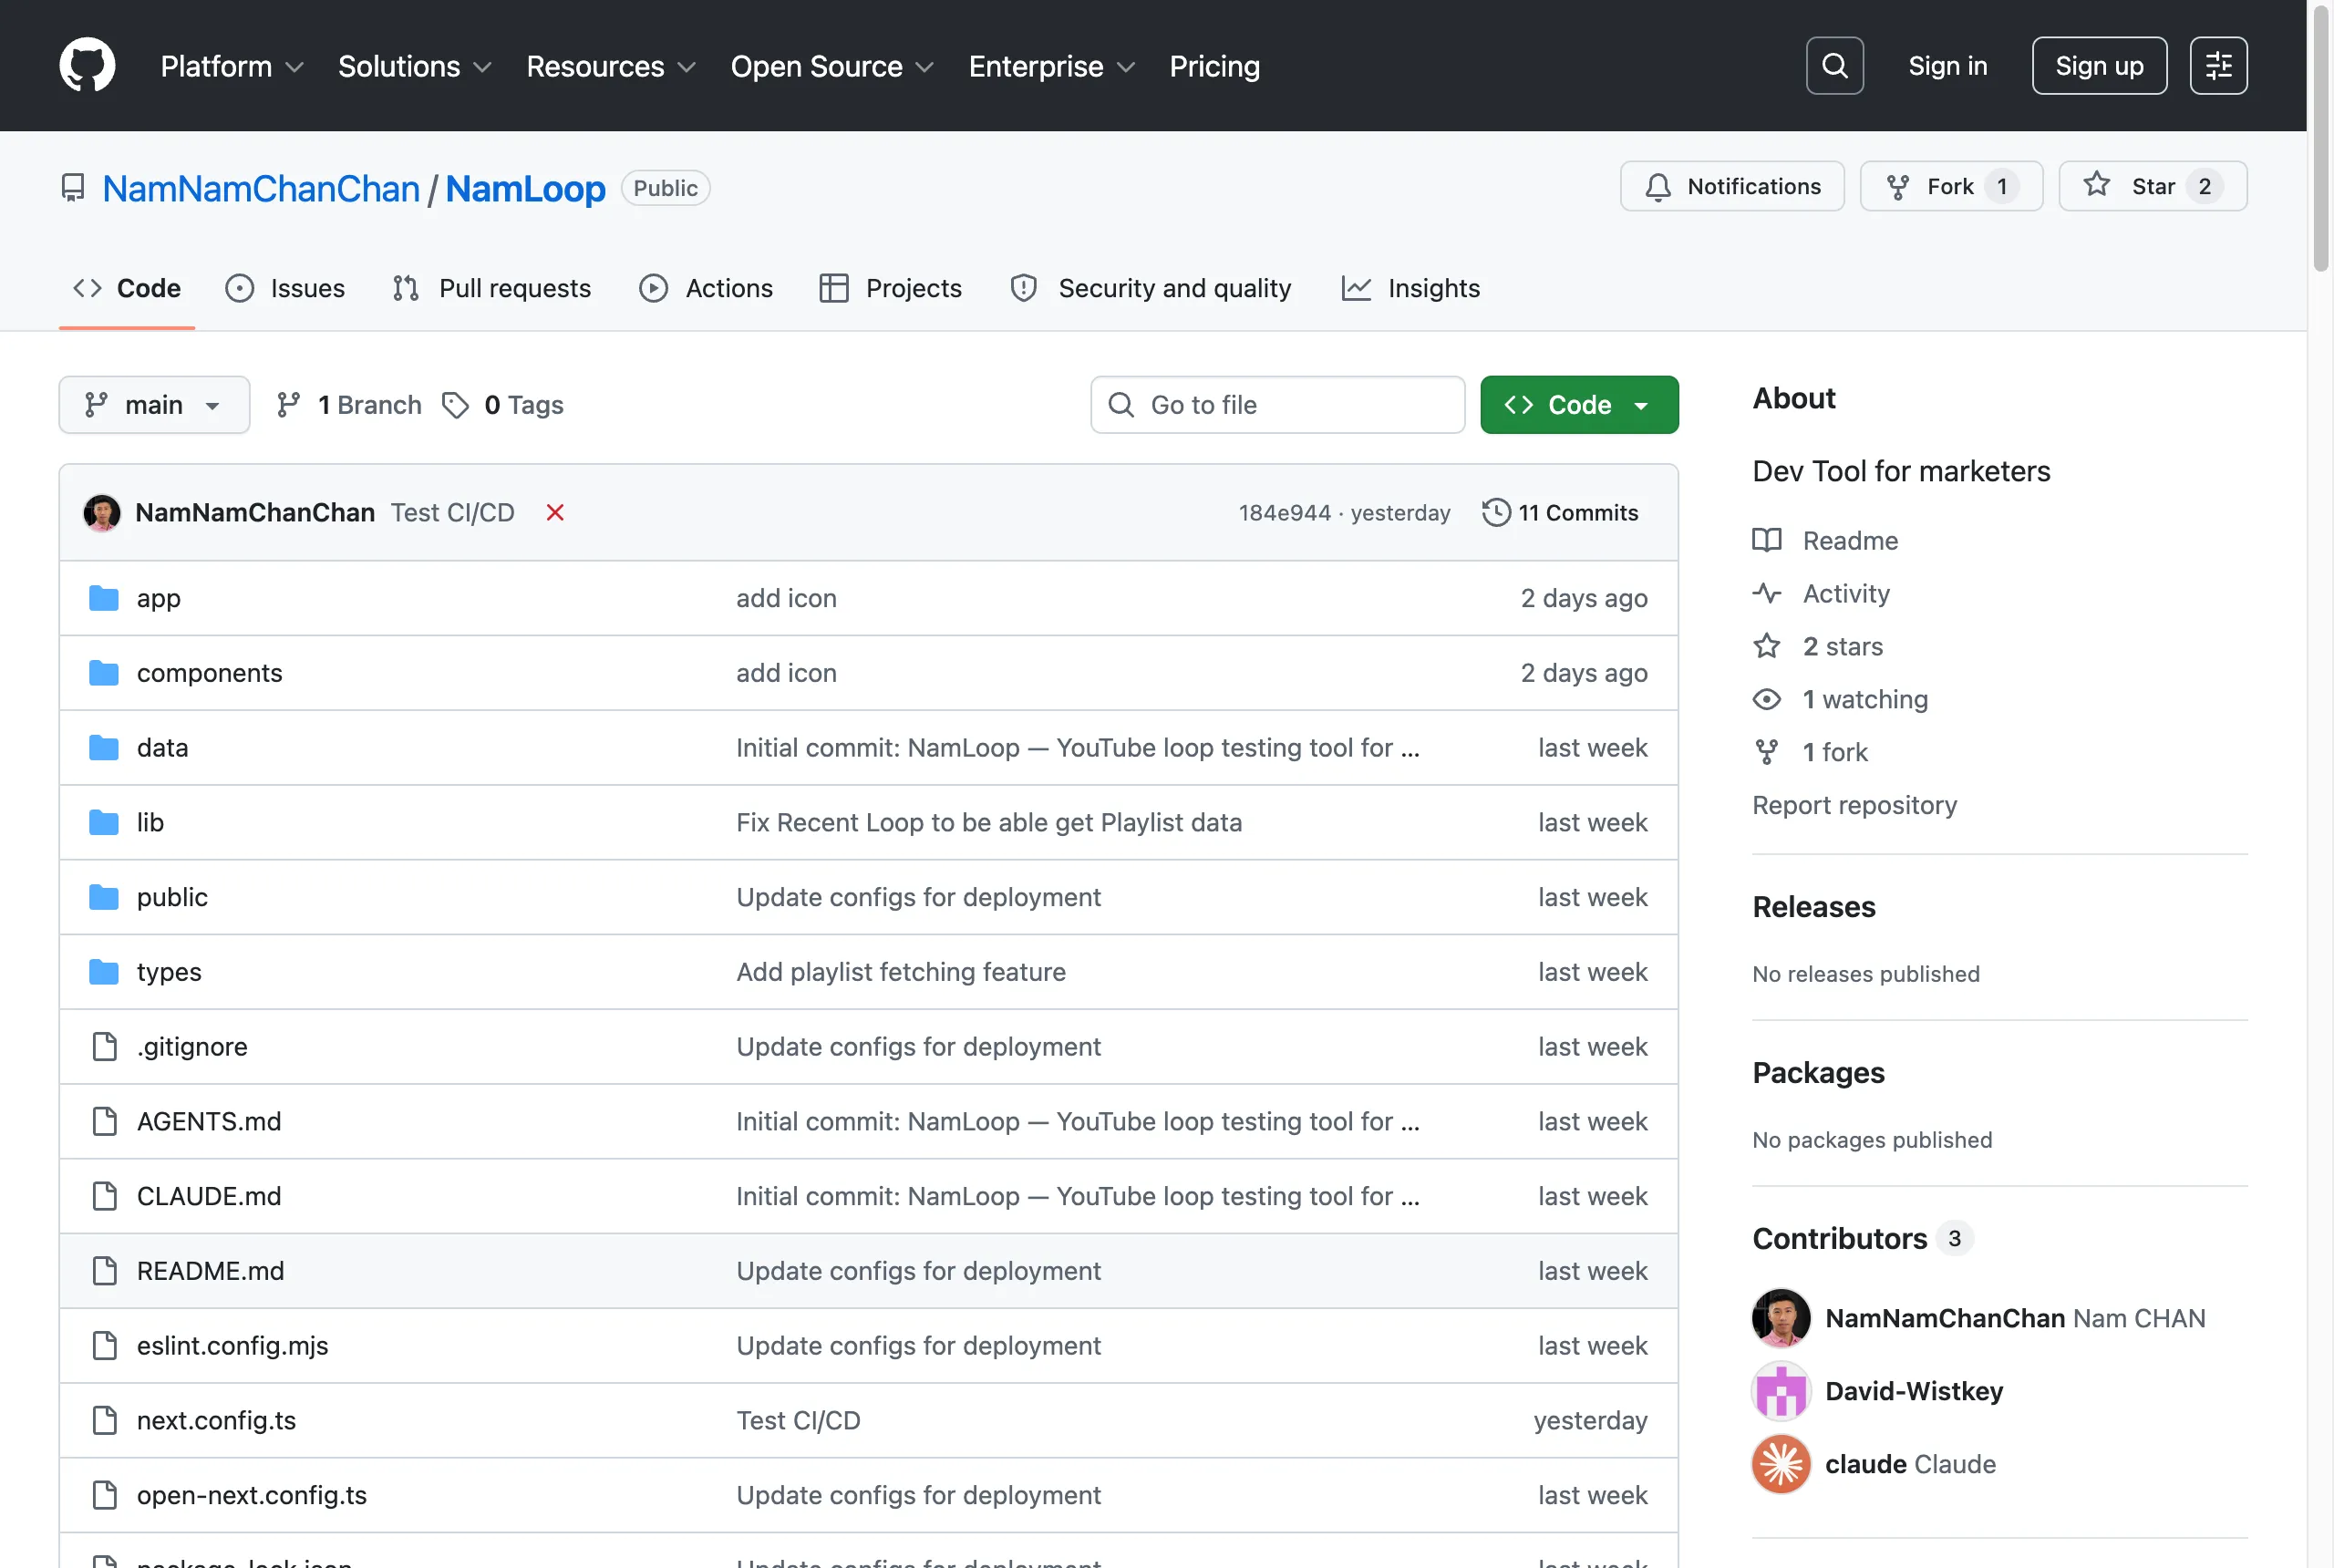This screenshot has height=1568, width=2334.
Task: Click the book icon beside Readme
Action: pyautogui.click(x=1766, y=541)
